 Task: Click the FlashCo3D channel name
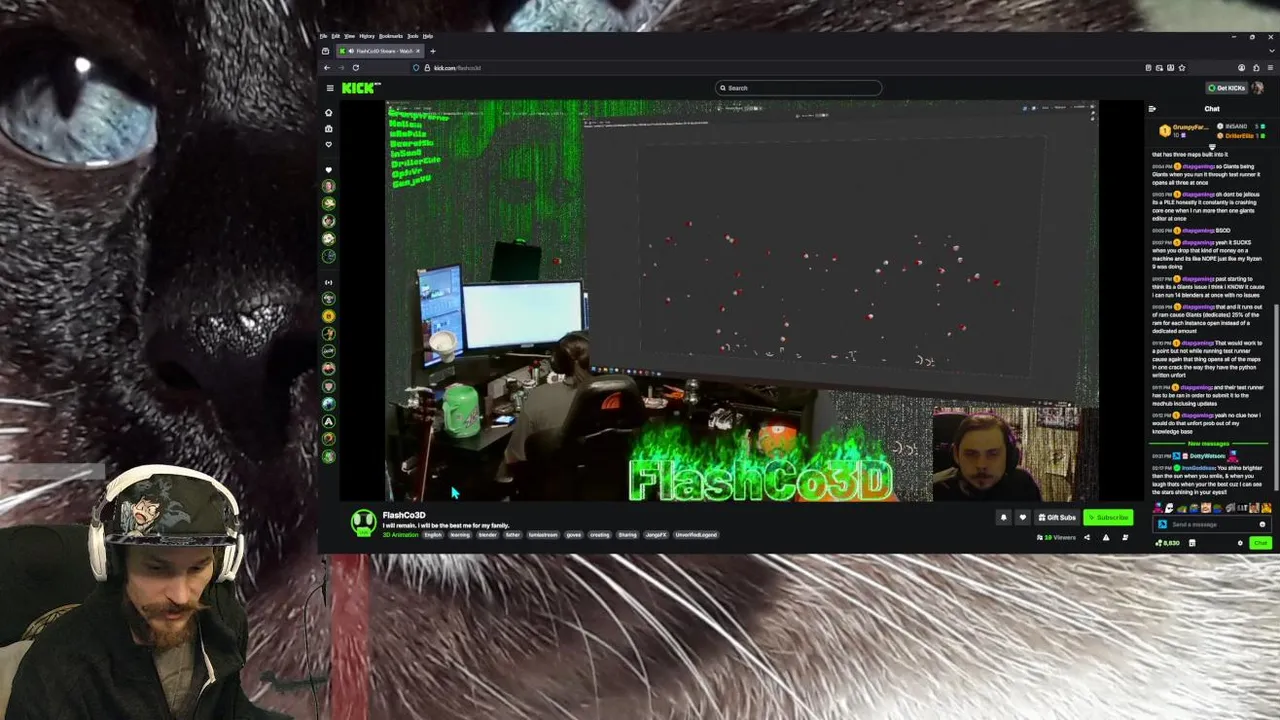[x=404, y=515]
